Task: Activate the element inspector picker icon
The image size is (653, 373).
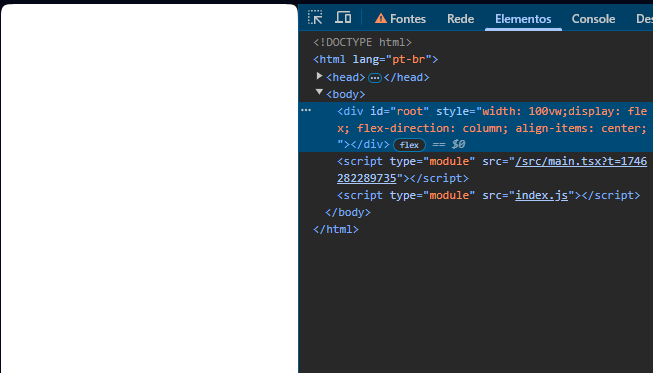Action: click(x=315, y=18)
